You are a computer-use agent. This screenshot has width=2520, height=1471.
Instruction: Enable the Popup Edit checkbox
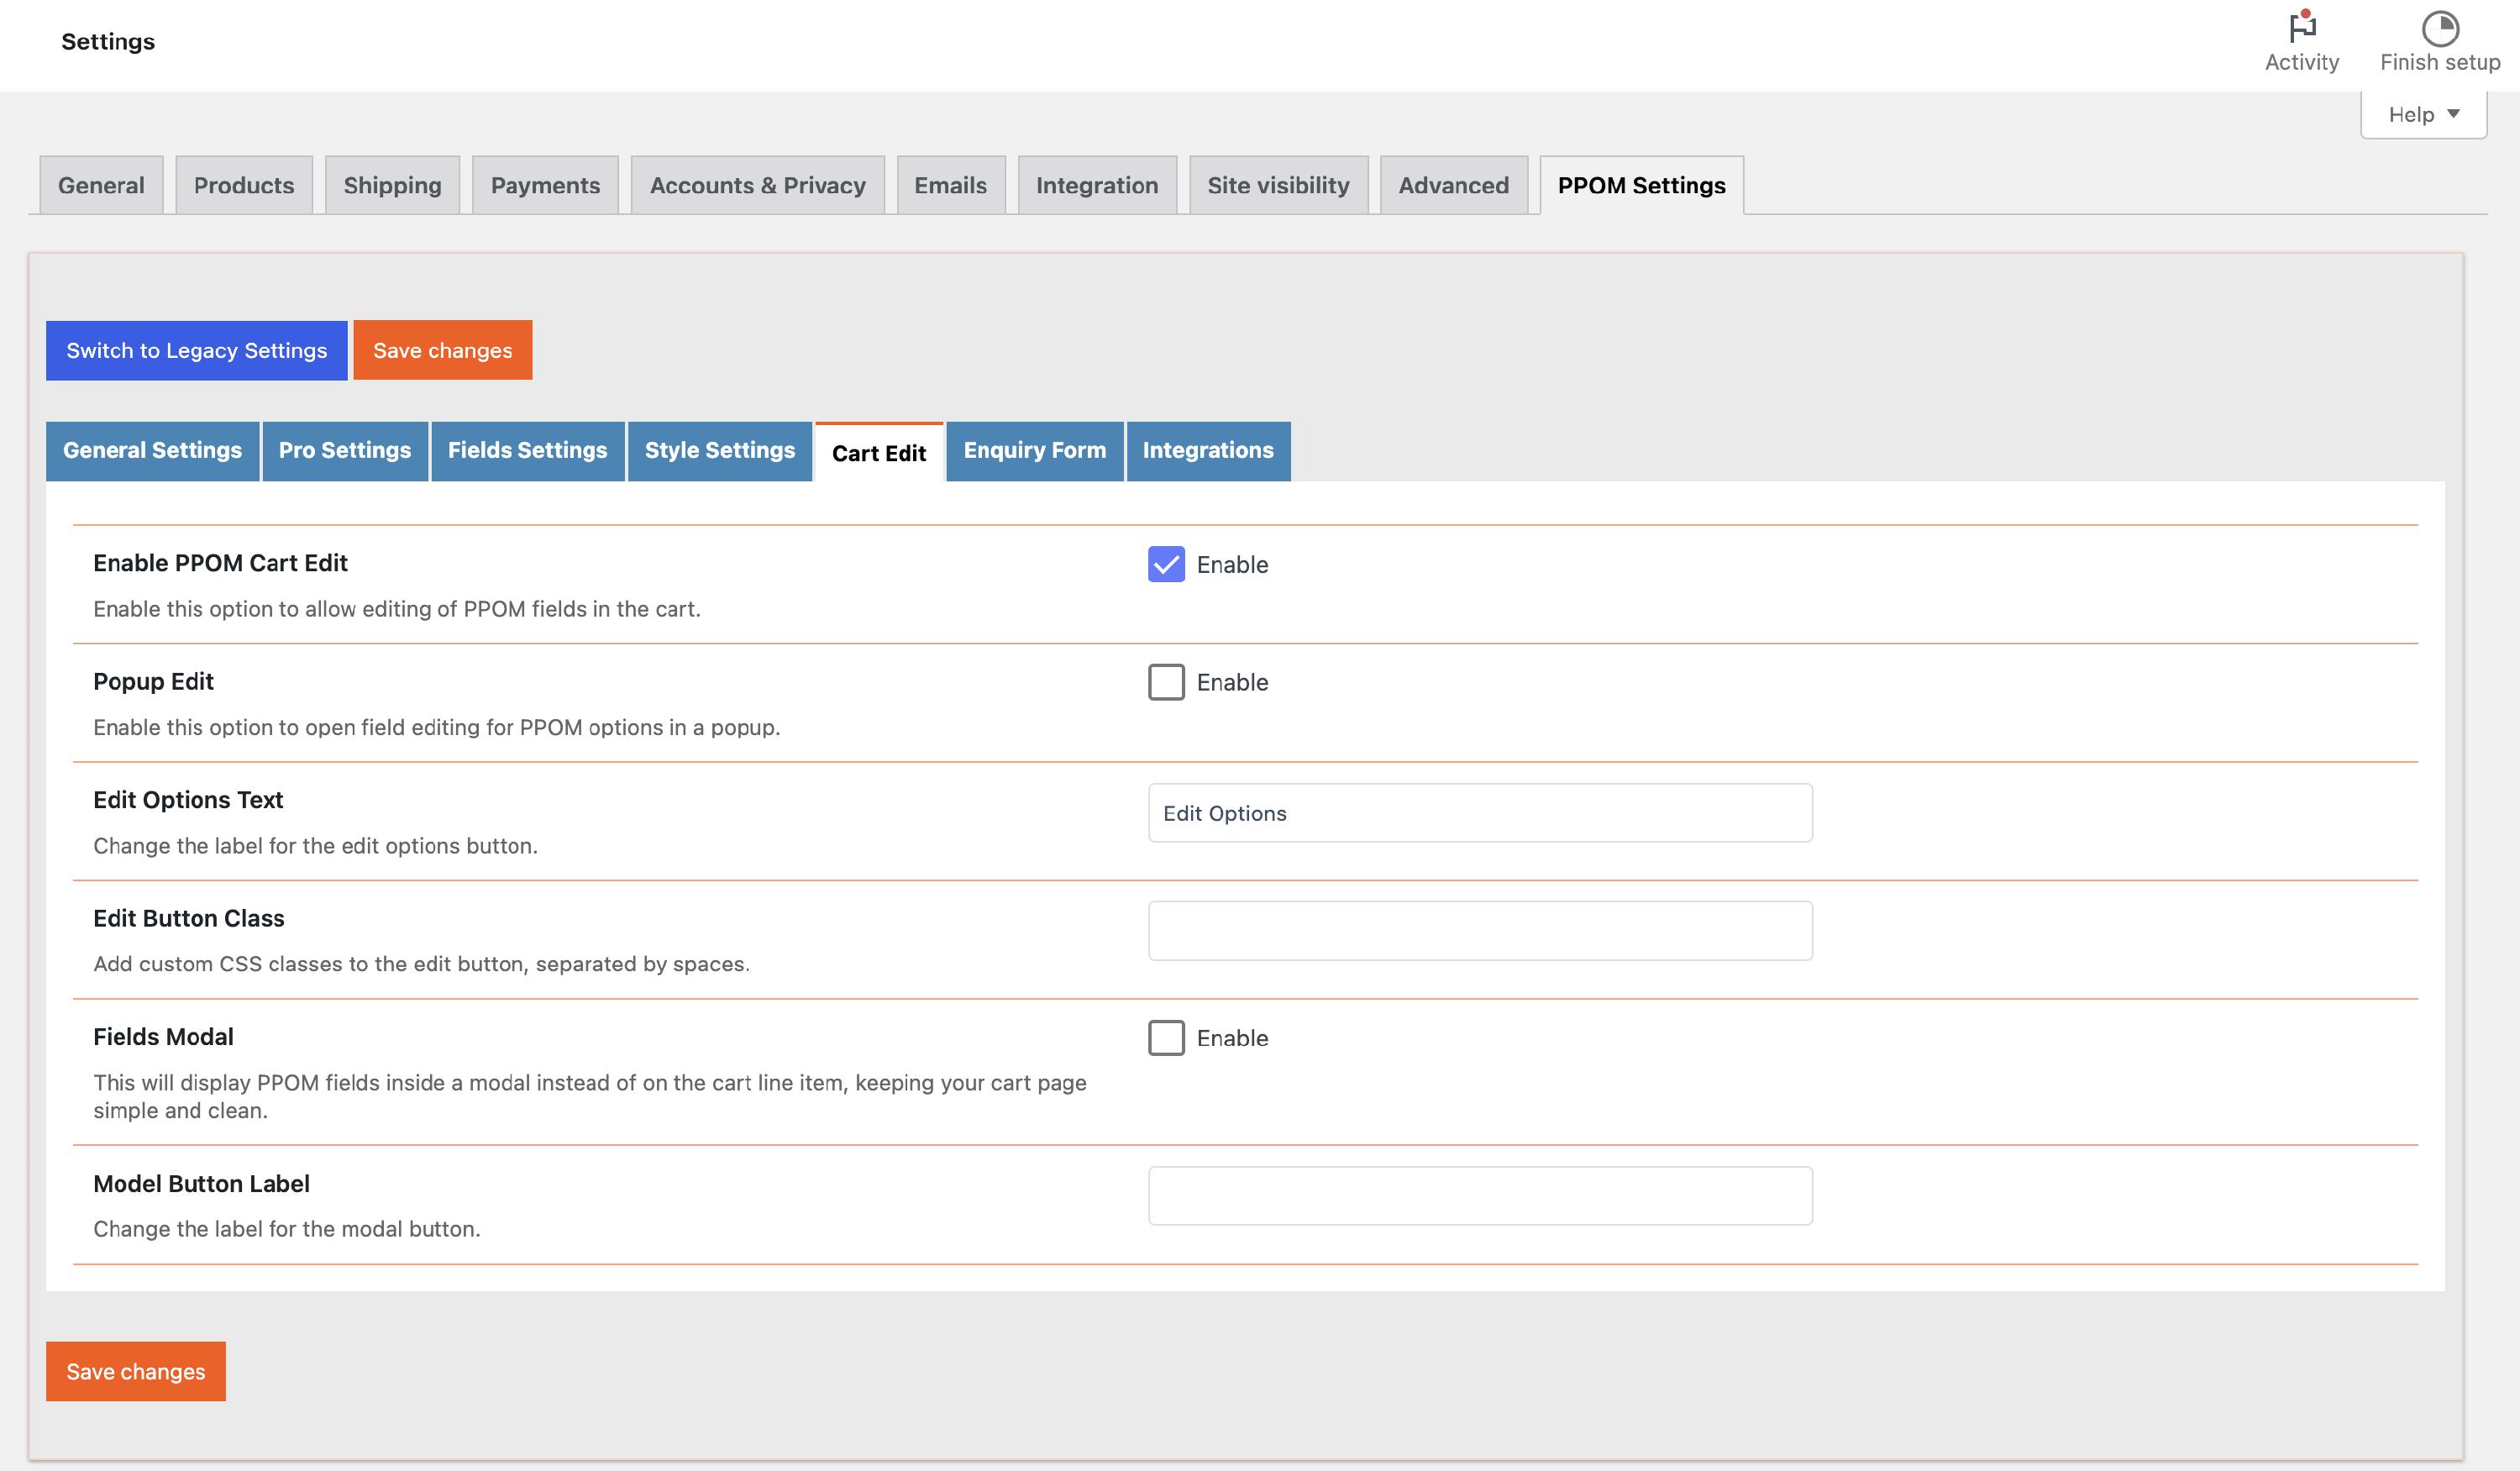pos(1166,682)
